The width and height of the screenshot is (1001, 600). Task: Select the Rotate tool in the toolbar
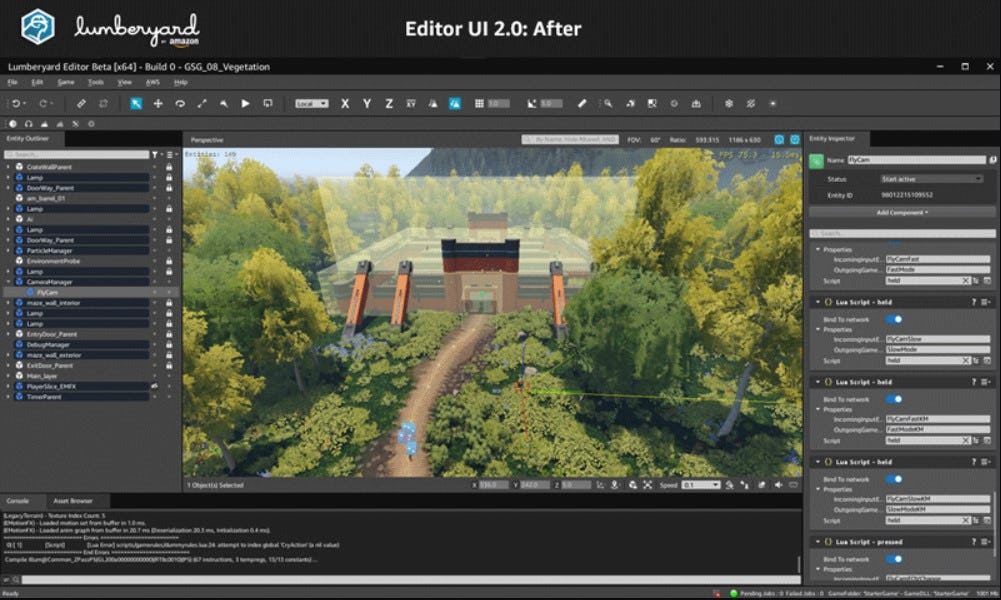click(x=181, y=102)
